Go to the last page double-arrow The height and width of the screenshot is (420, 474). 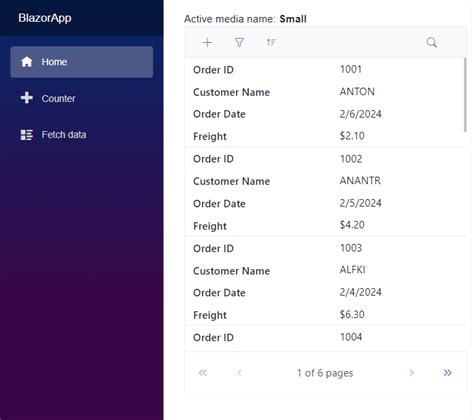[x=448, y=373]
